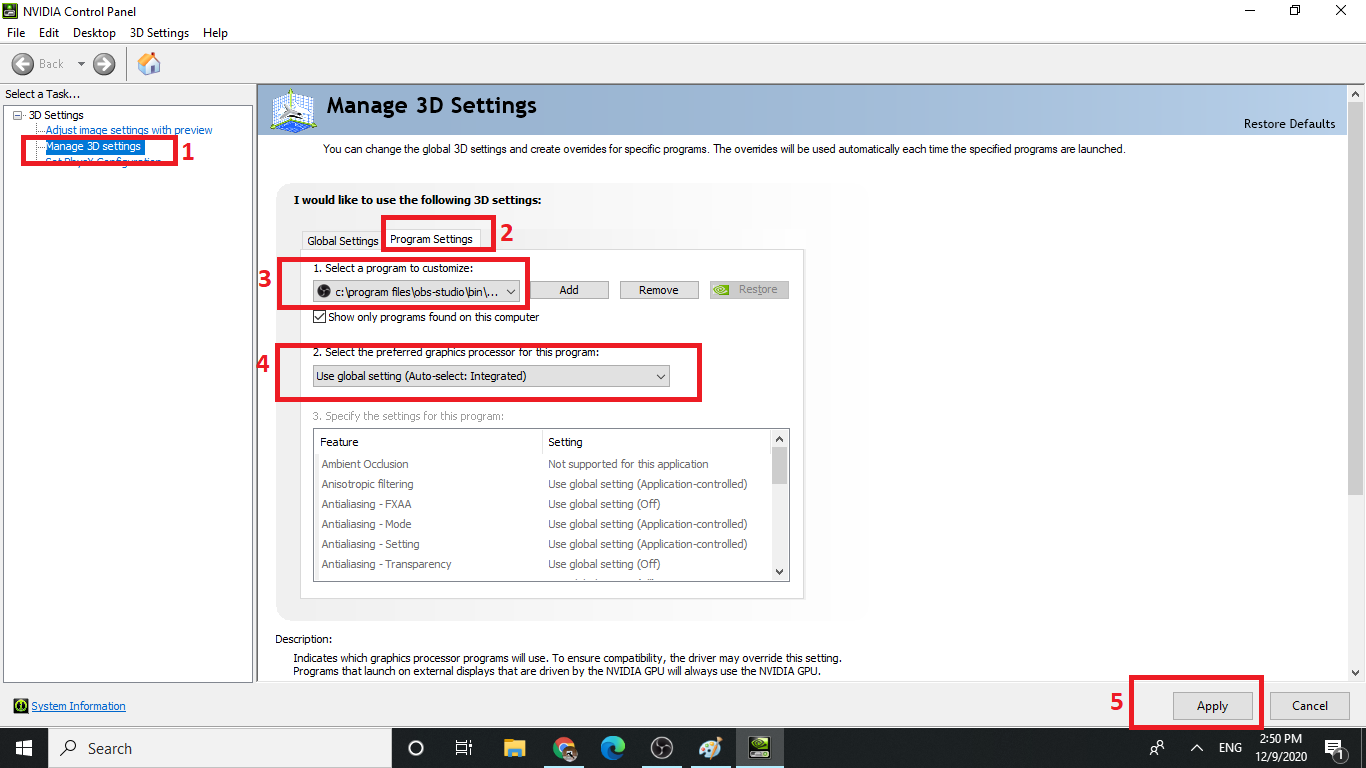This screenshot has height=768, width=1366.
Task: Open the Help menu
Action: [215, 33]
